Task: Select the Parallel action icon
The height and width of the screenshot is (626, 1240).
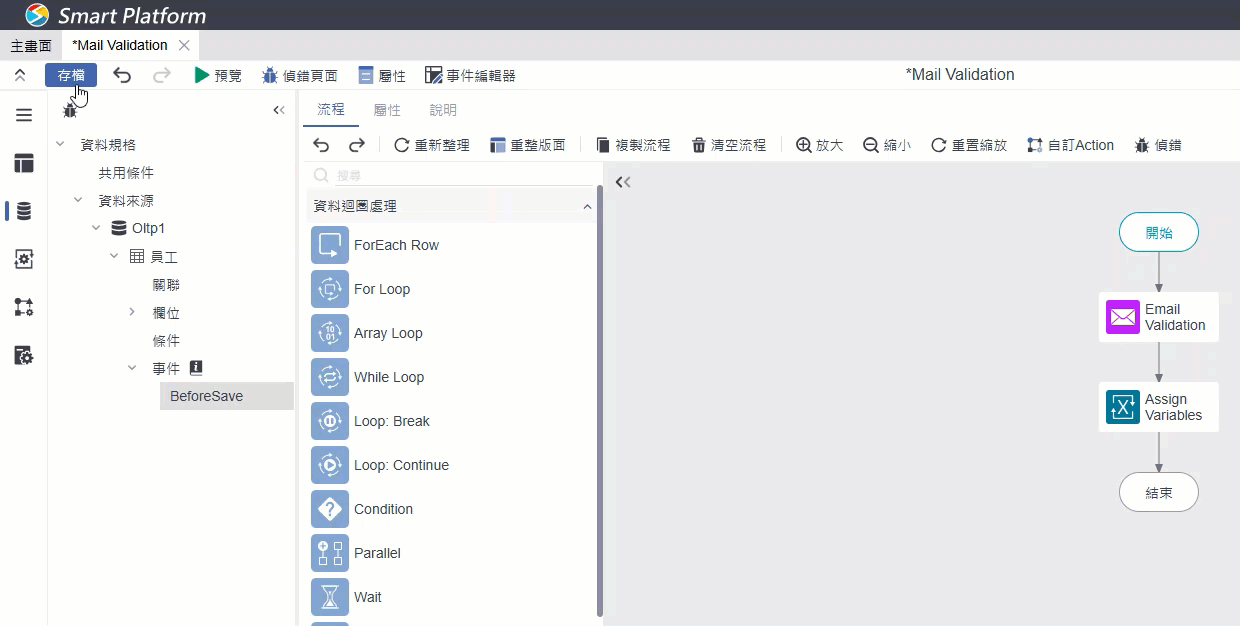Action: click(330, 553)
